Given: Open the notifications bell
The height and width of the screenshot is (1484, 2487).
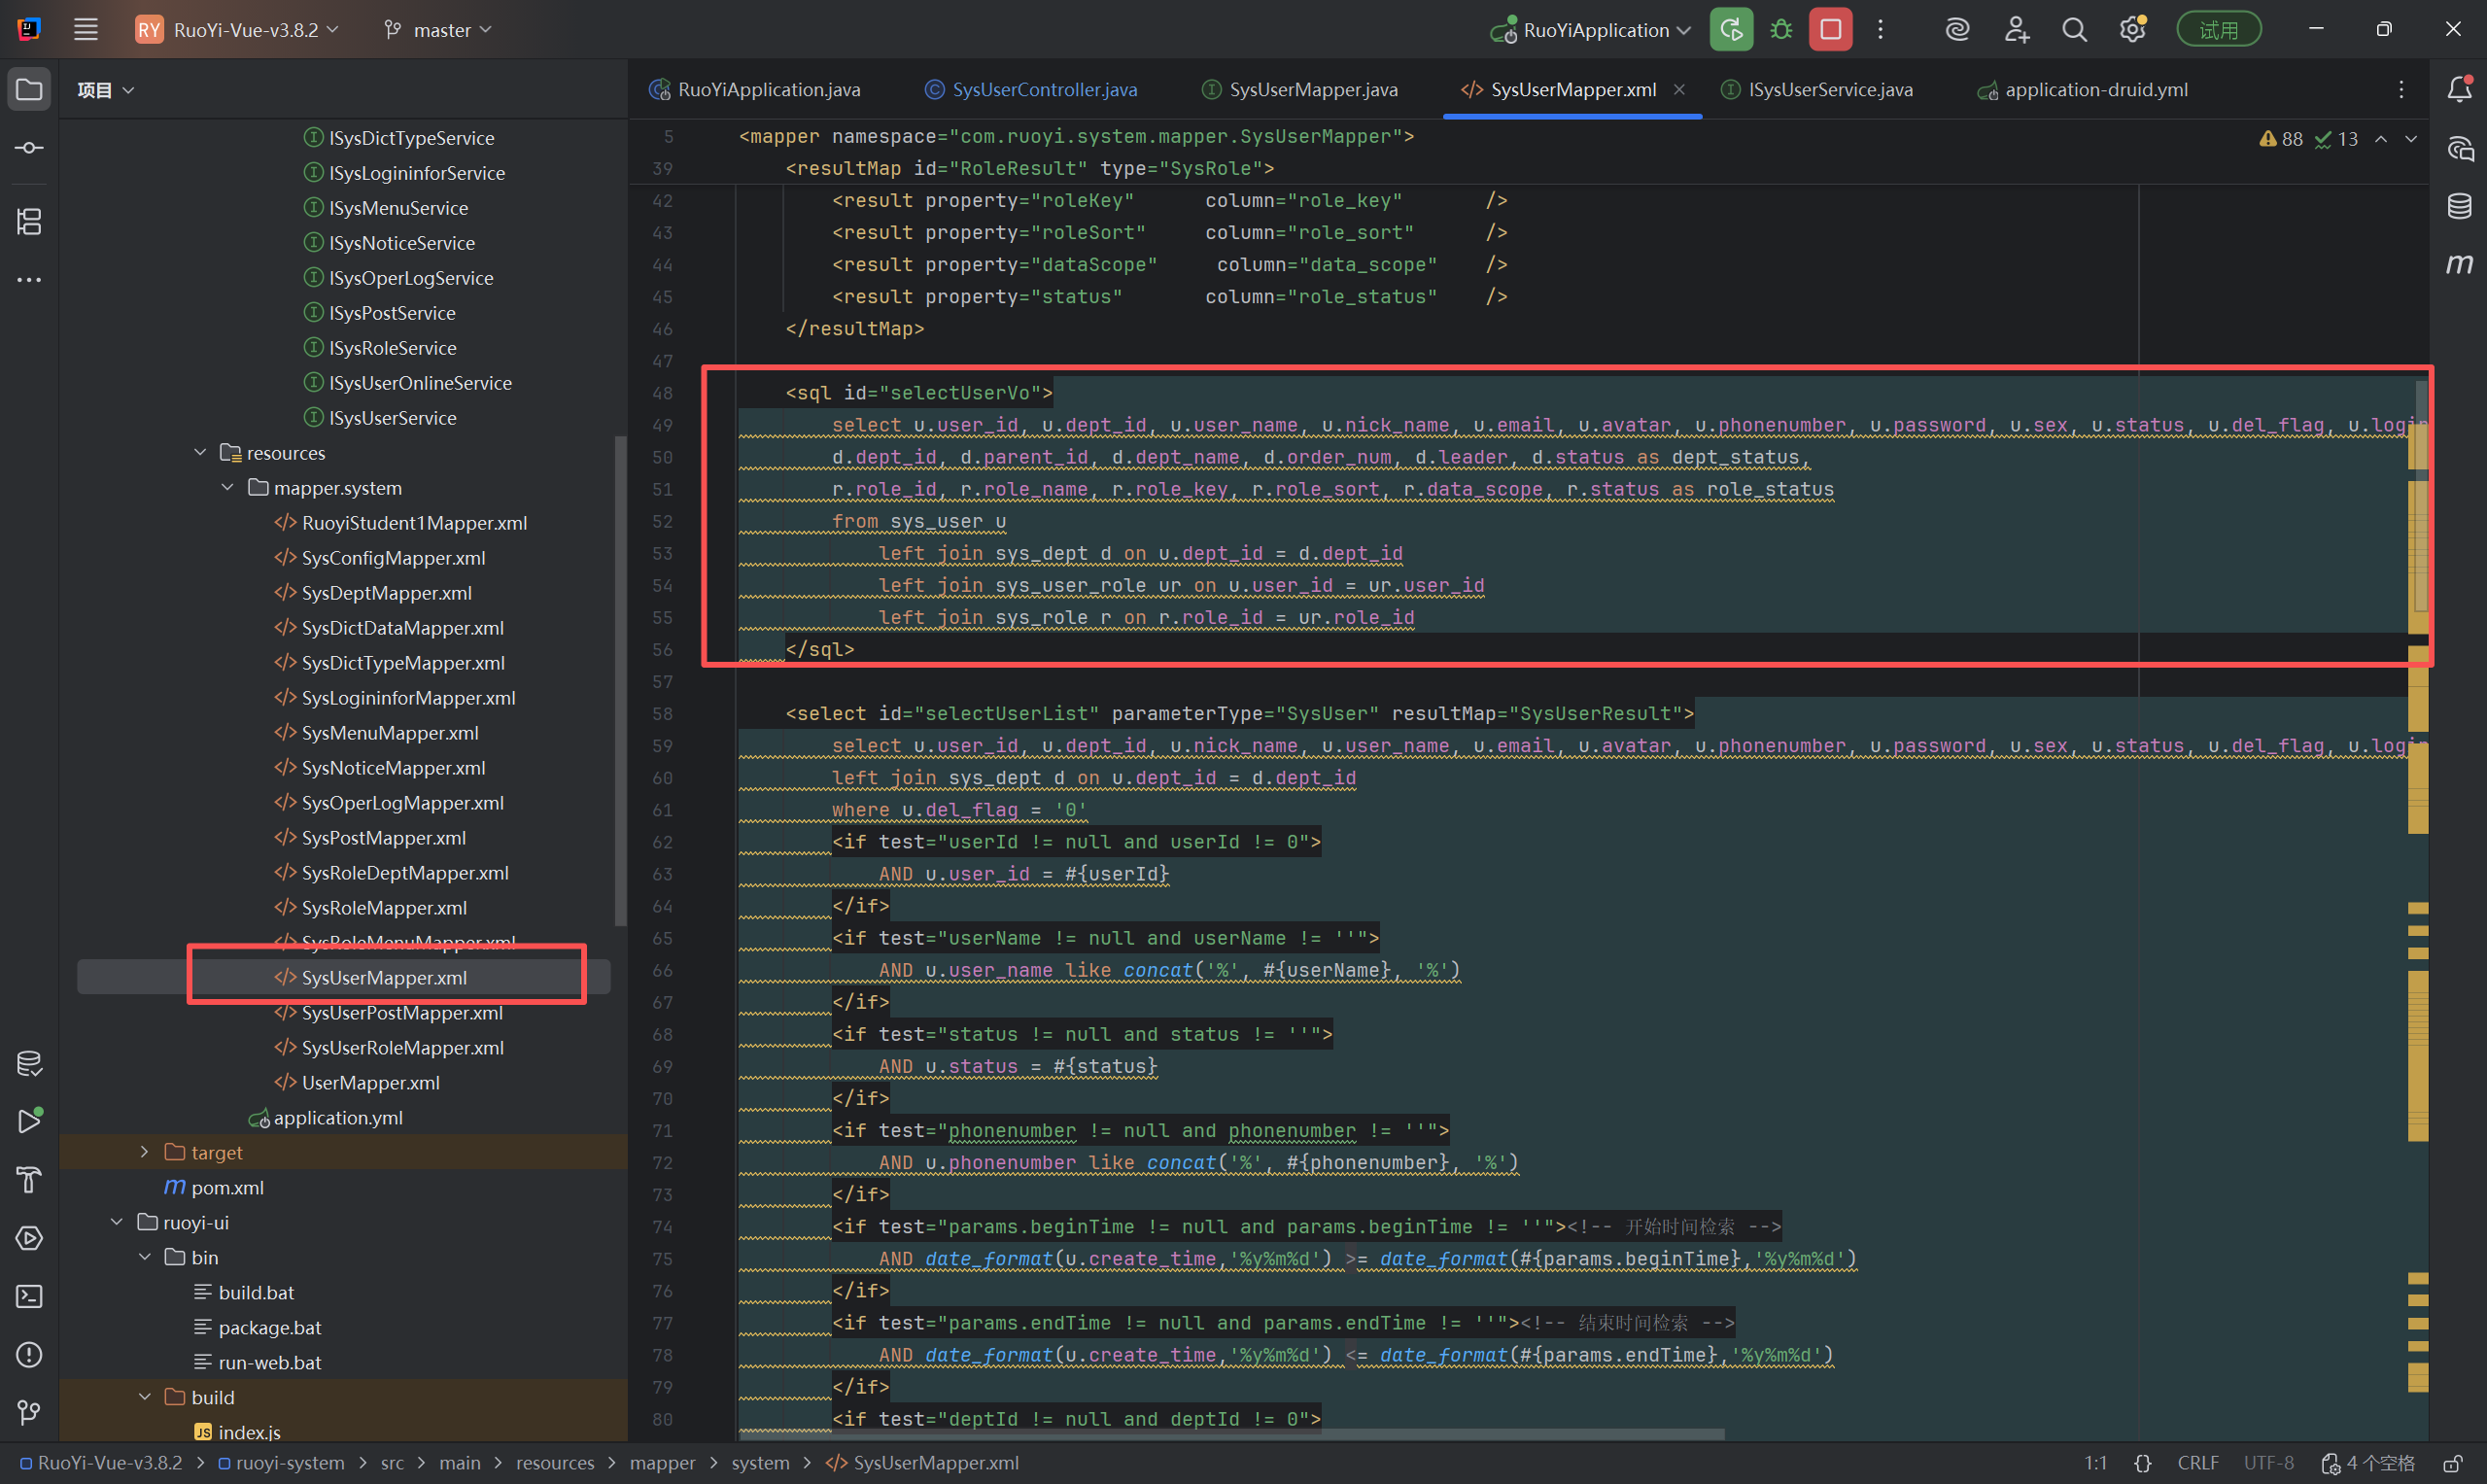Looking at the screenshot, I should [x=2459, y=90].
